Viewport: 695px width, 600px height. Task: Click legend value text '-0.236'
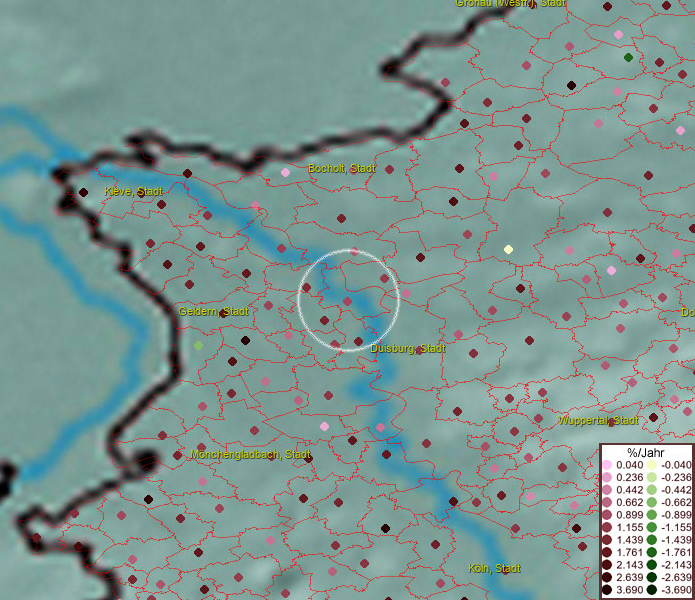point(676,477)
